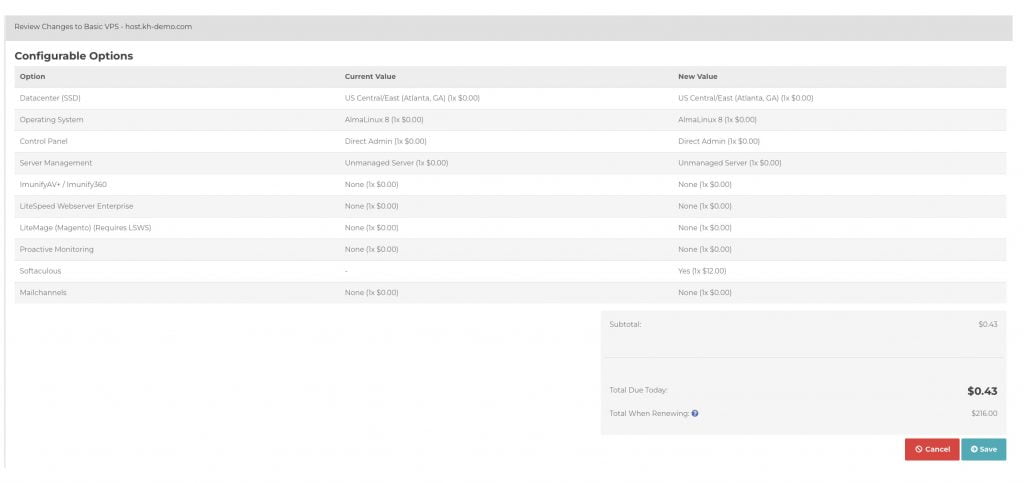Click the Total When Renewing help icon
This screenshot has height=483, width=1024.
click(x=695, y=413)
